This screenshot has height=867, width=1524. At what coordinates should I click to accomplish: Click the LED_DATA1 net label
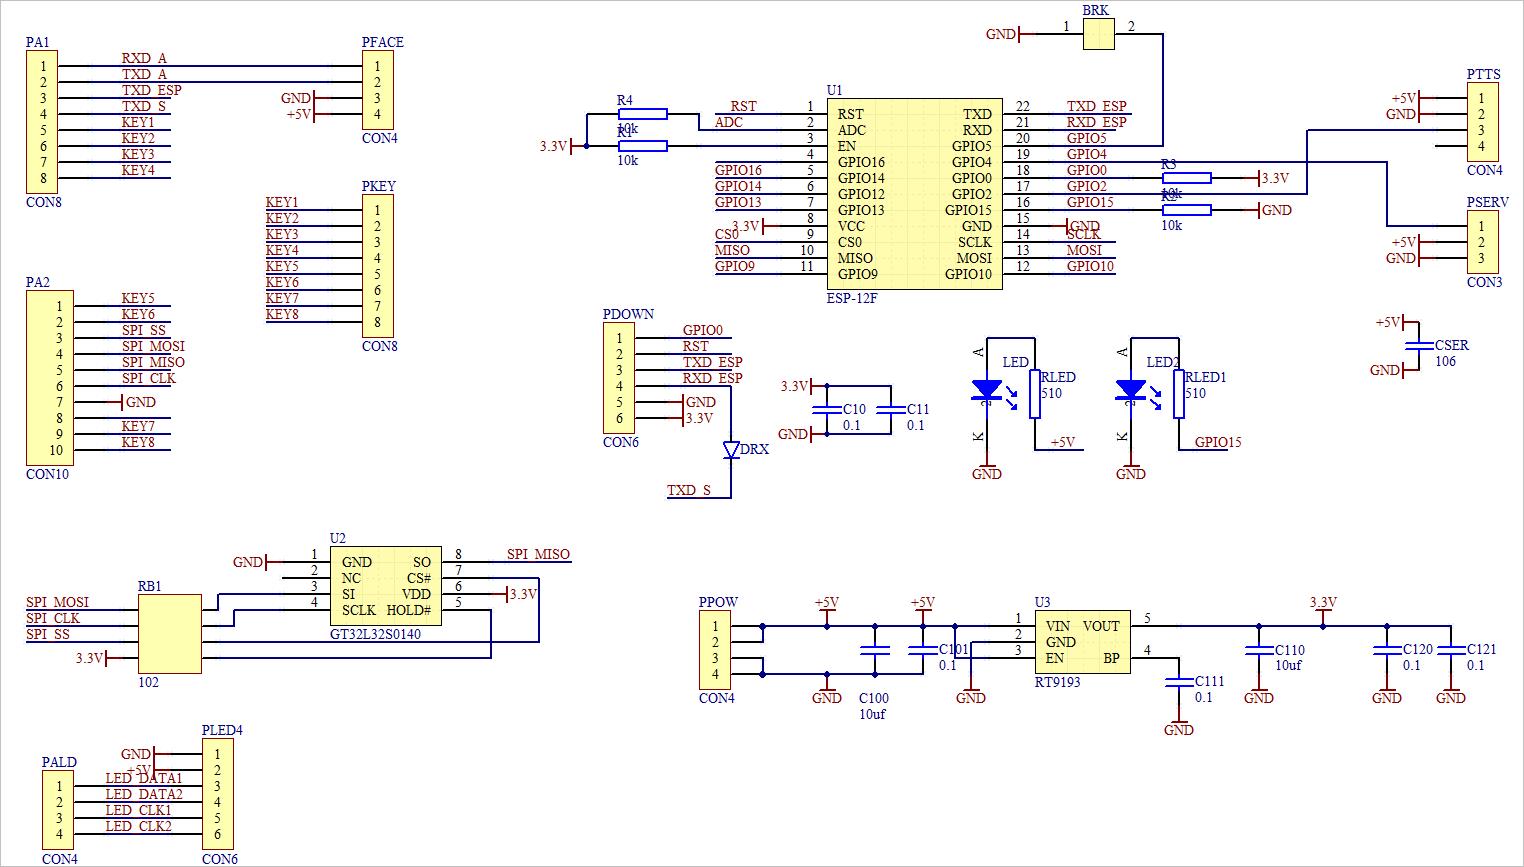click(144, 778)
